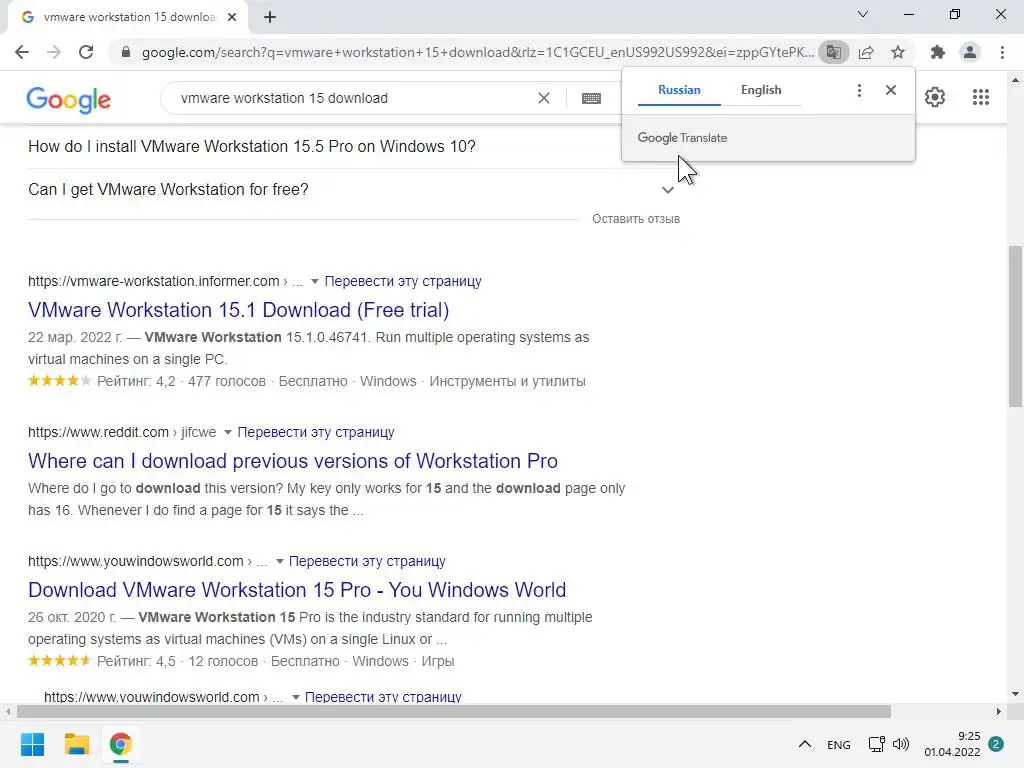1024x768 pixels.
Task: Click the scroll down arrow of vertical scrollbar
Action: coord(1015,694)
